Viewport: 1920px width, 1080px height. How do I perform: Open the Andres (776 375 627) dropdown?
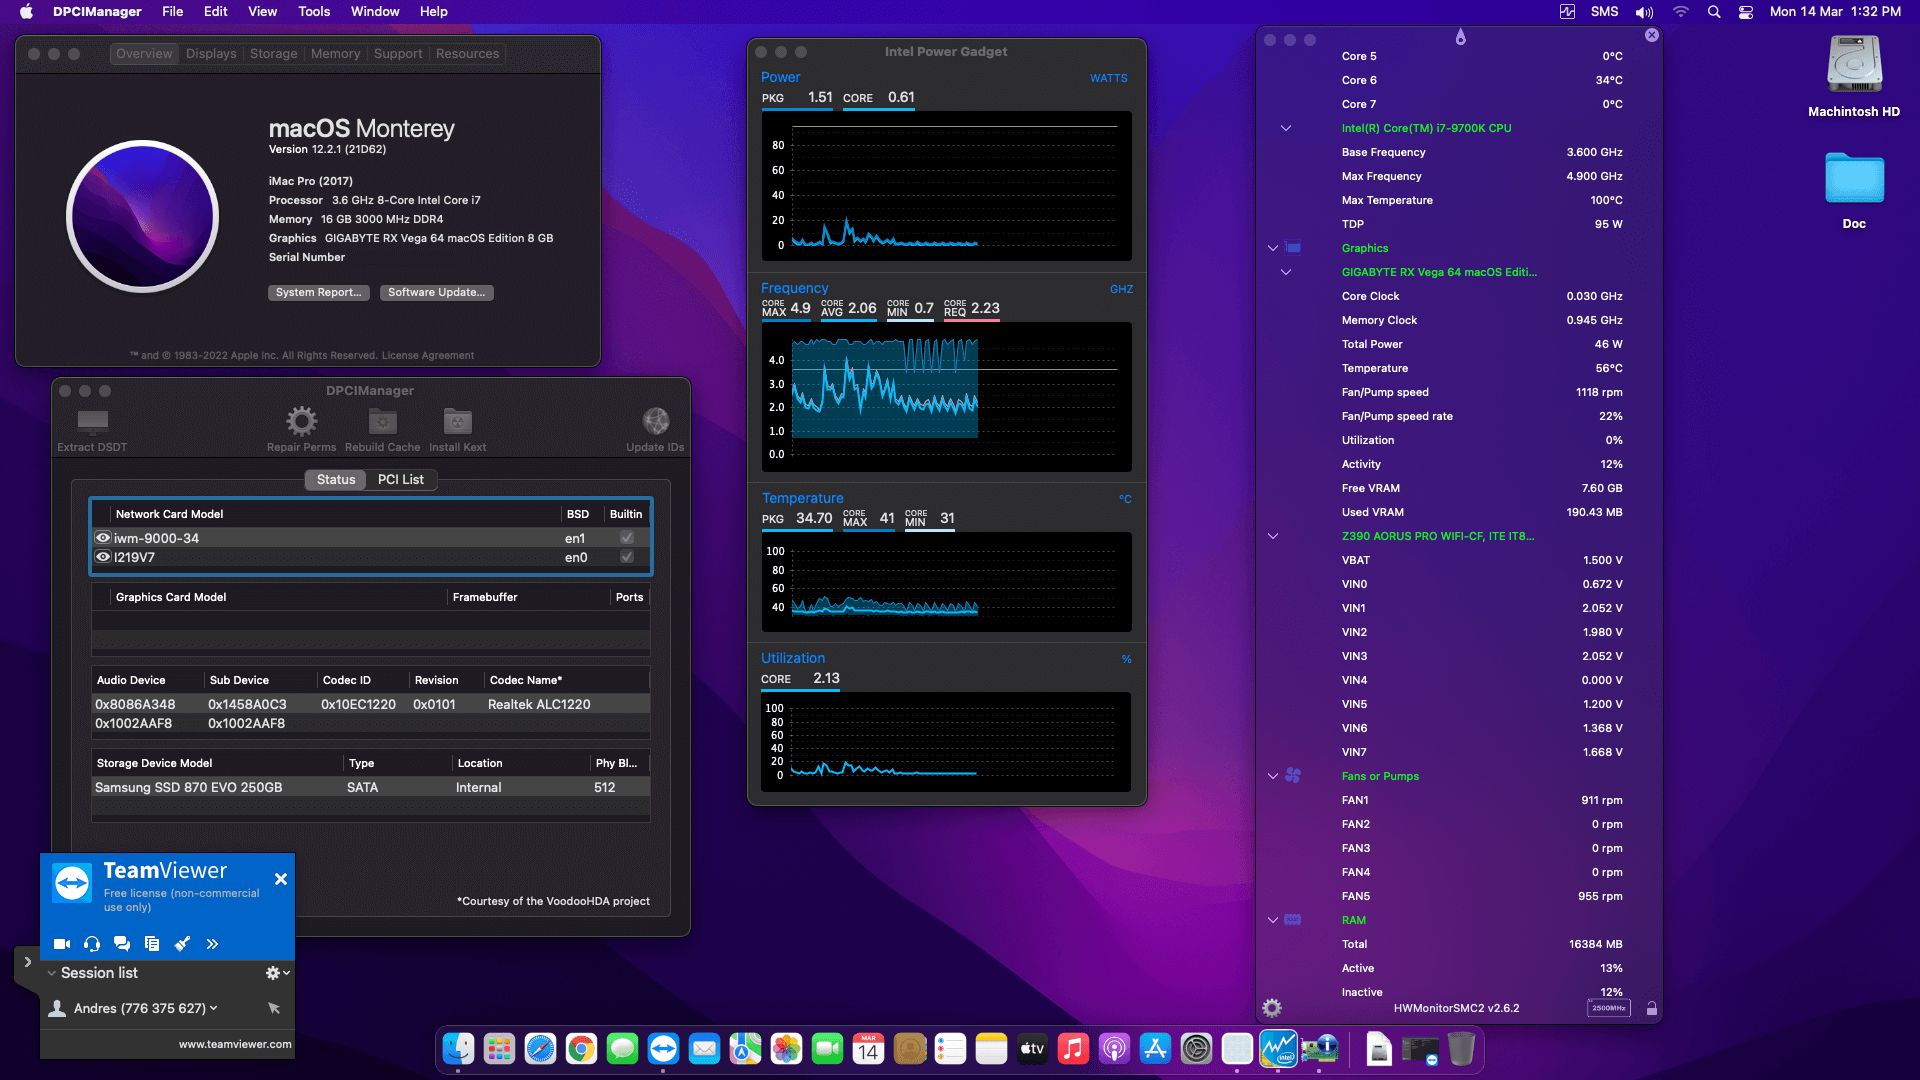213,1008
